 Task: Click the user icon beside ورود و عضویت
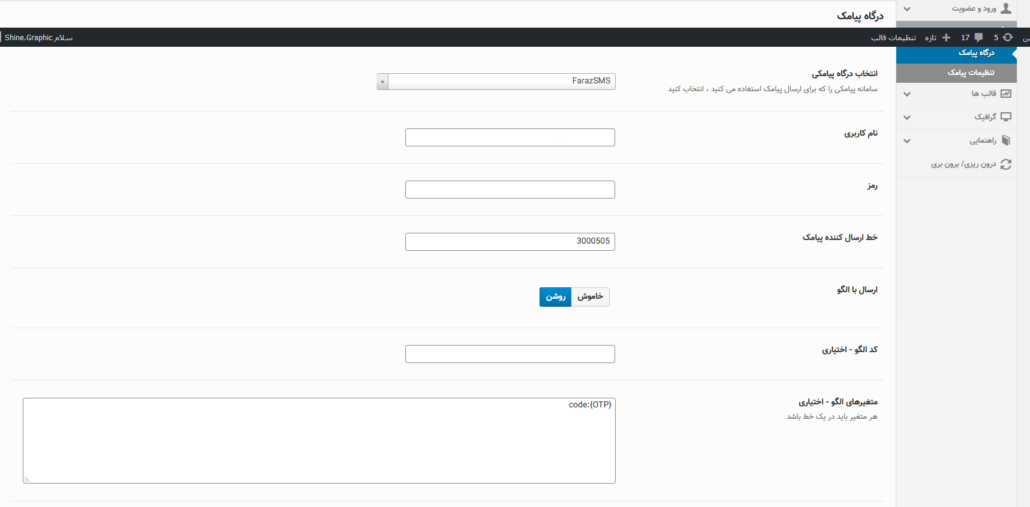[1006, 9]
